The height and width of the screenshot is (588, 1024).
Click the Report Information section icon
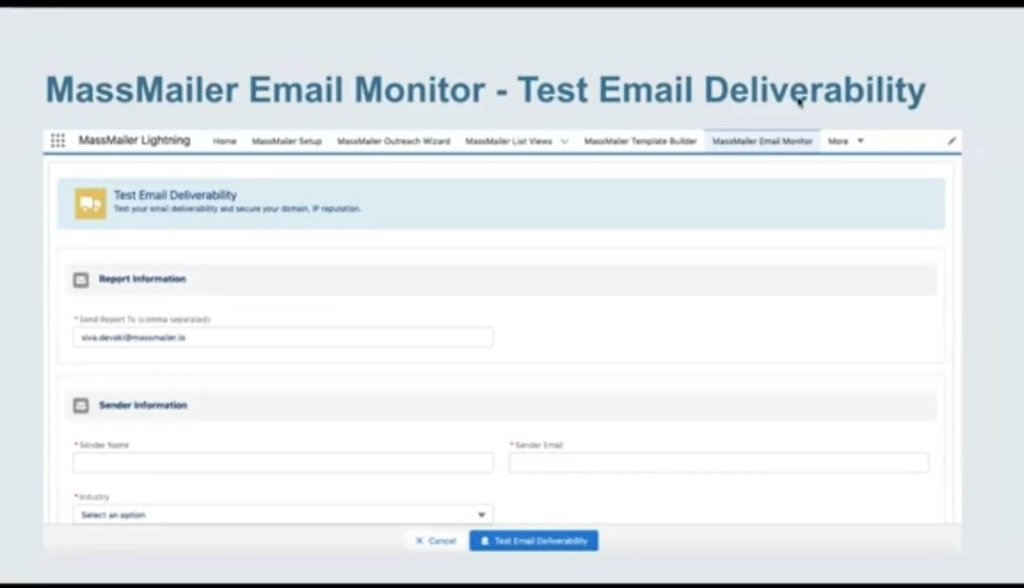[80, 279]
